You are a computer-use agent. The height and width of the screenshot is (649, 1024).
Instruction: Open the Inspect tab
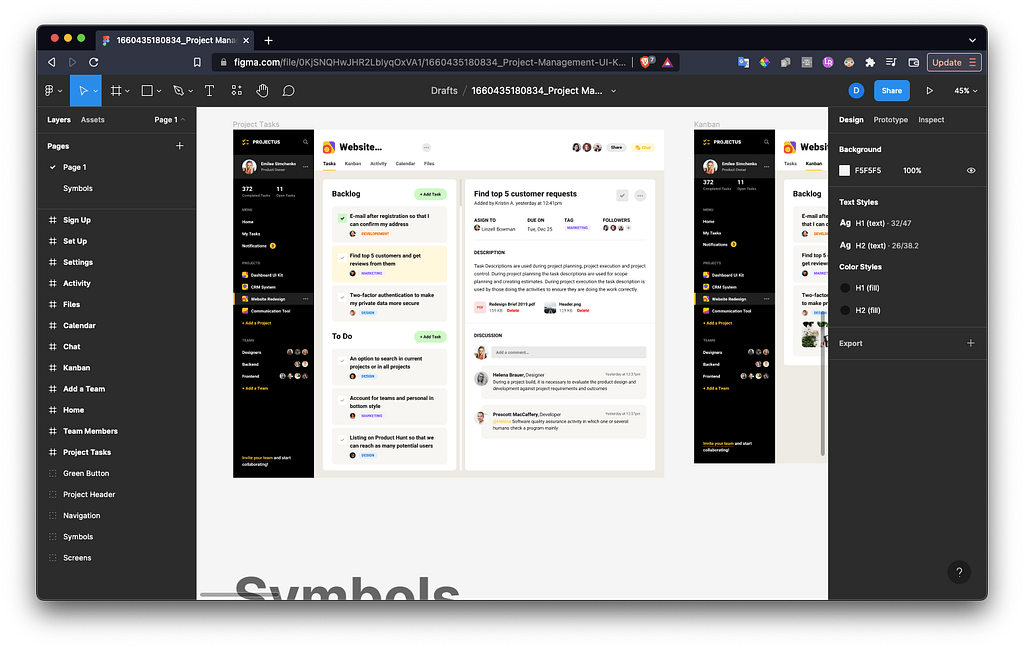pos(931,119)
